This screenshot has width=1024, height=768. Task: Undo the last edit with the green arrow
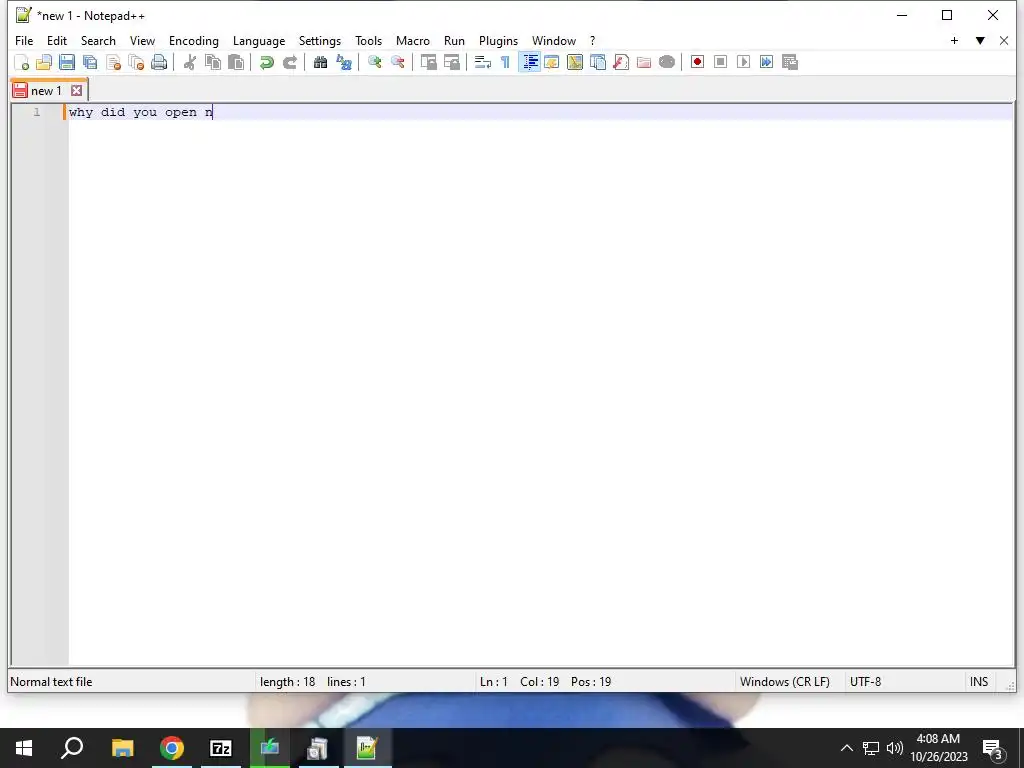[x=266, y=62]
